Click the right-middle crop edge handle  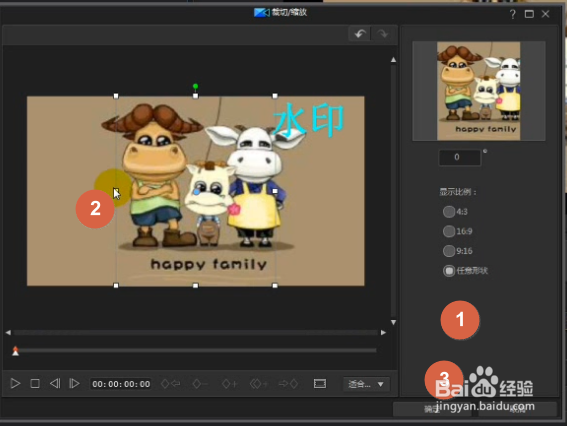pos(275,191)
